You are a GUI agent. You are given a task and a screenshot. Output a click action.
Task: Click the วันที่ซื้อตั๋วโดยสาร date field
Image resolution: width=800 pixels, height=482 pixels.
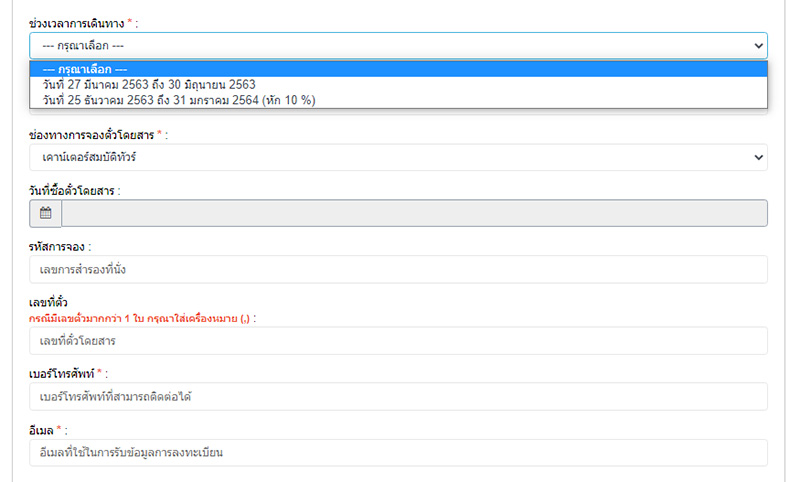[414, 213]
